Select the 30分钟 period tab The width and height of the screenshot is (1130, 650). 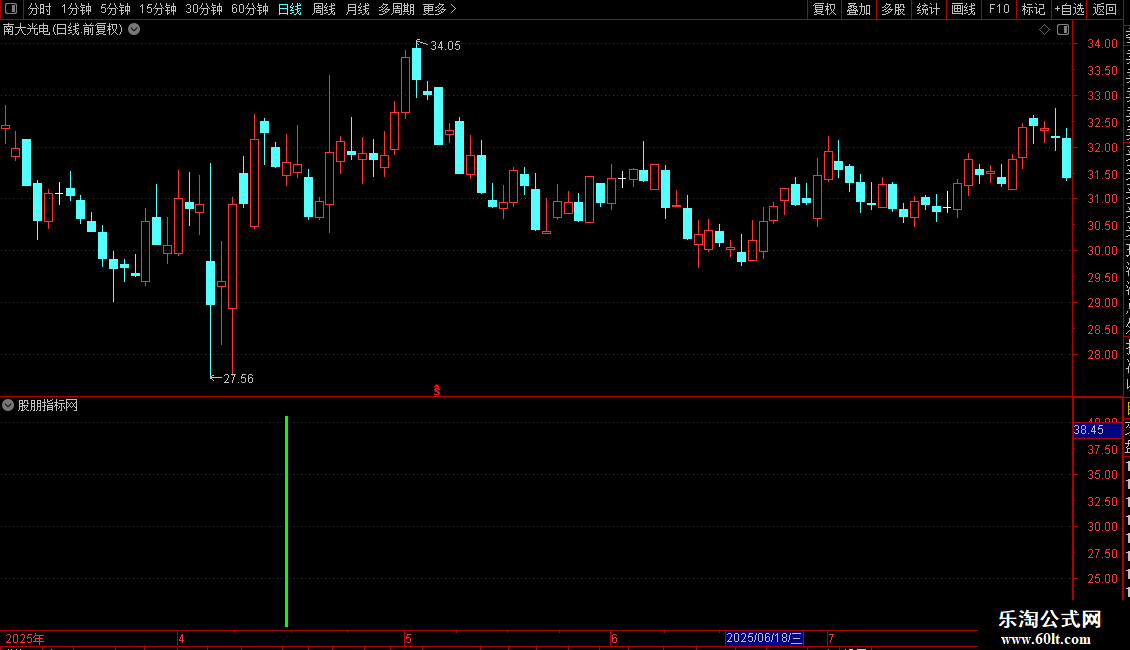(204, 9)
